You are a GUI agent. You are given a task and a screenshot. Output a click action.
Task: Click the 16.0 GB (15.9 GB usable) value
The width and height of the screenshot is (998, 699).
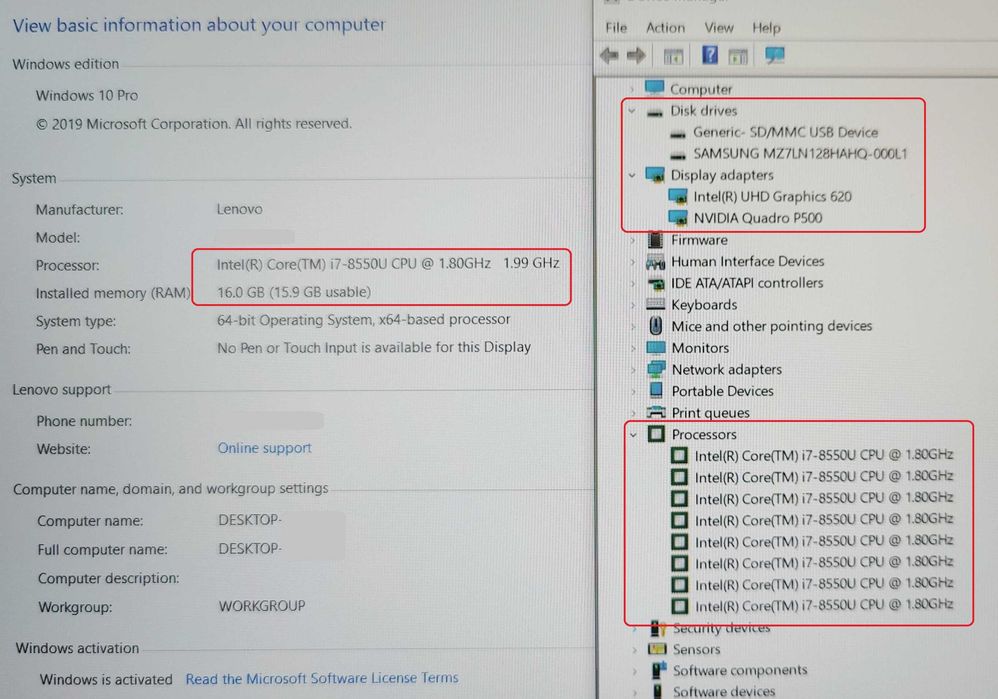coord(293,292)
